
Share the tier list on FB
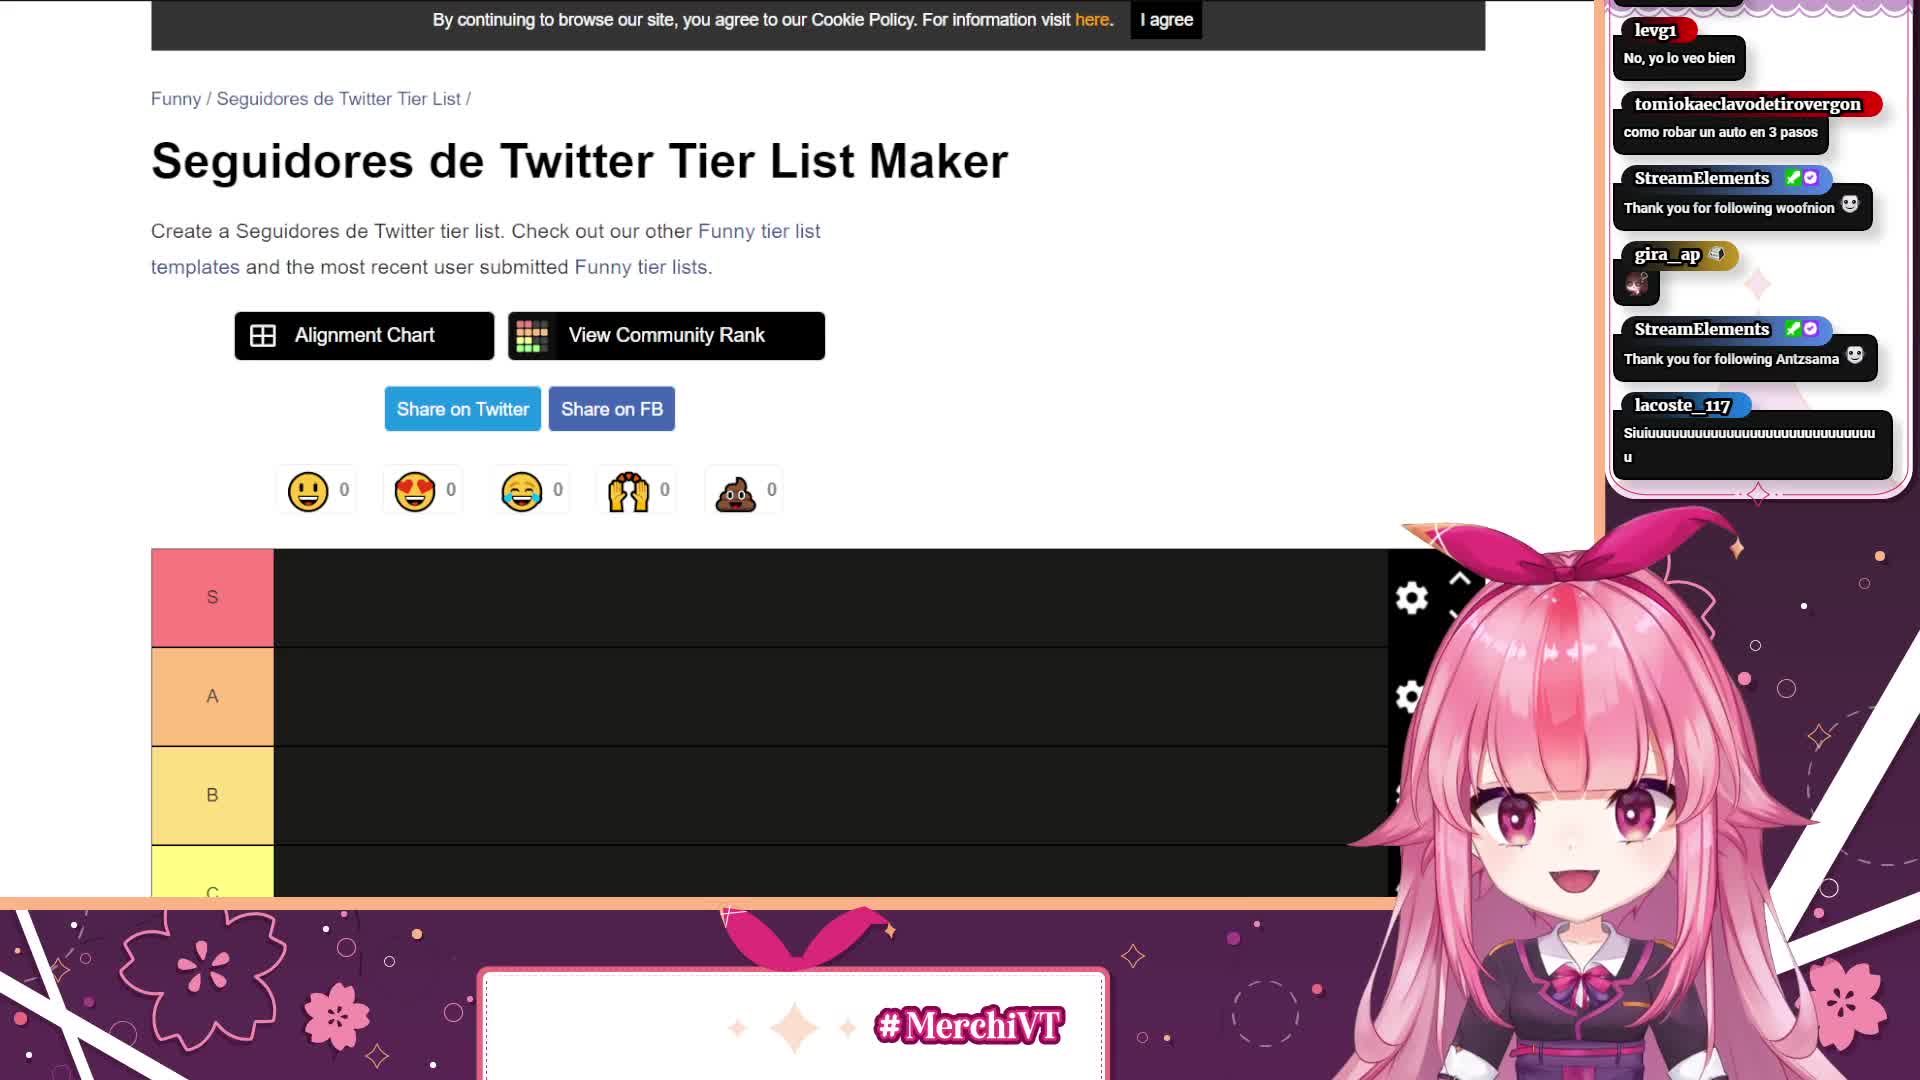pos(612,409)
